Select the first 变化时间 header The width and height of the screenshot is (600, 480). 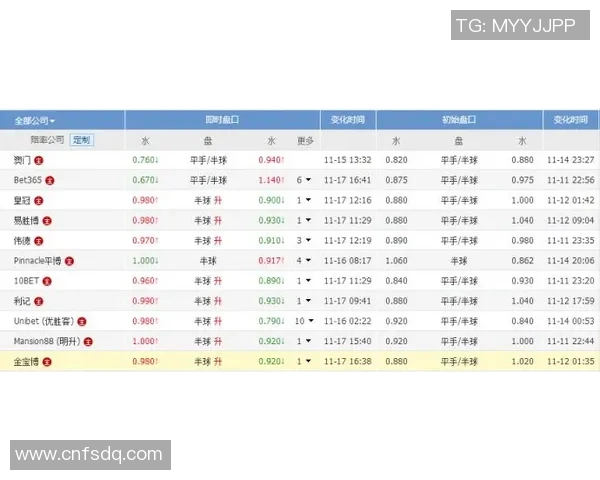pos(347,119)
